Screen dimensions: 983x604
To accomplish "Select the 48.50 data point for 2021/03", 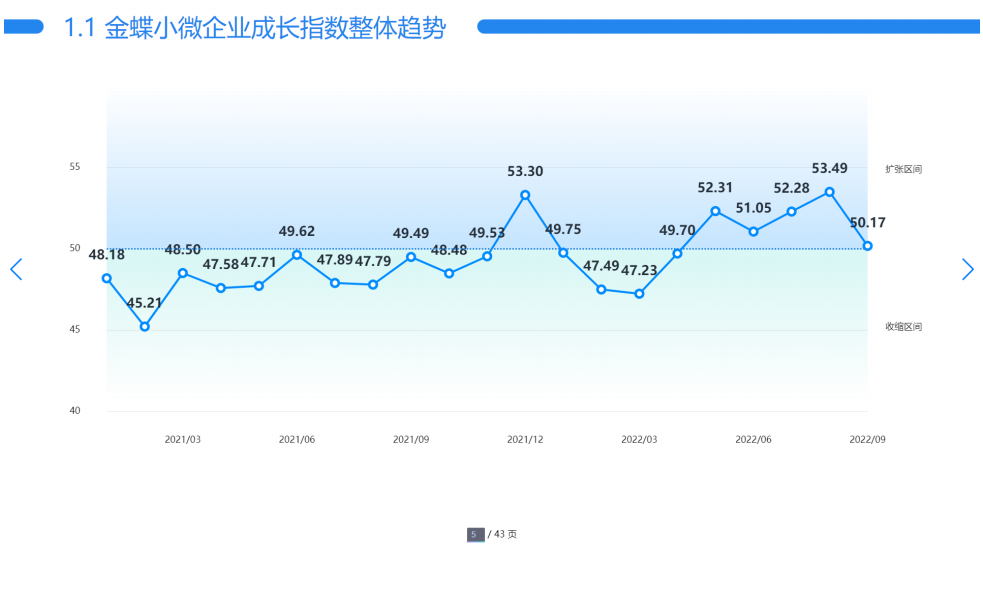I will point(183,273).
